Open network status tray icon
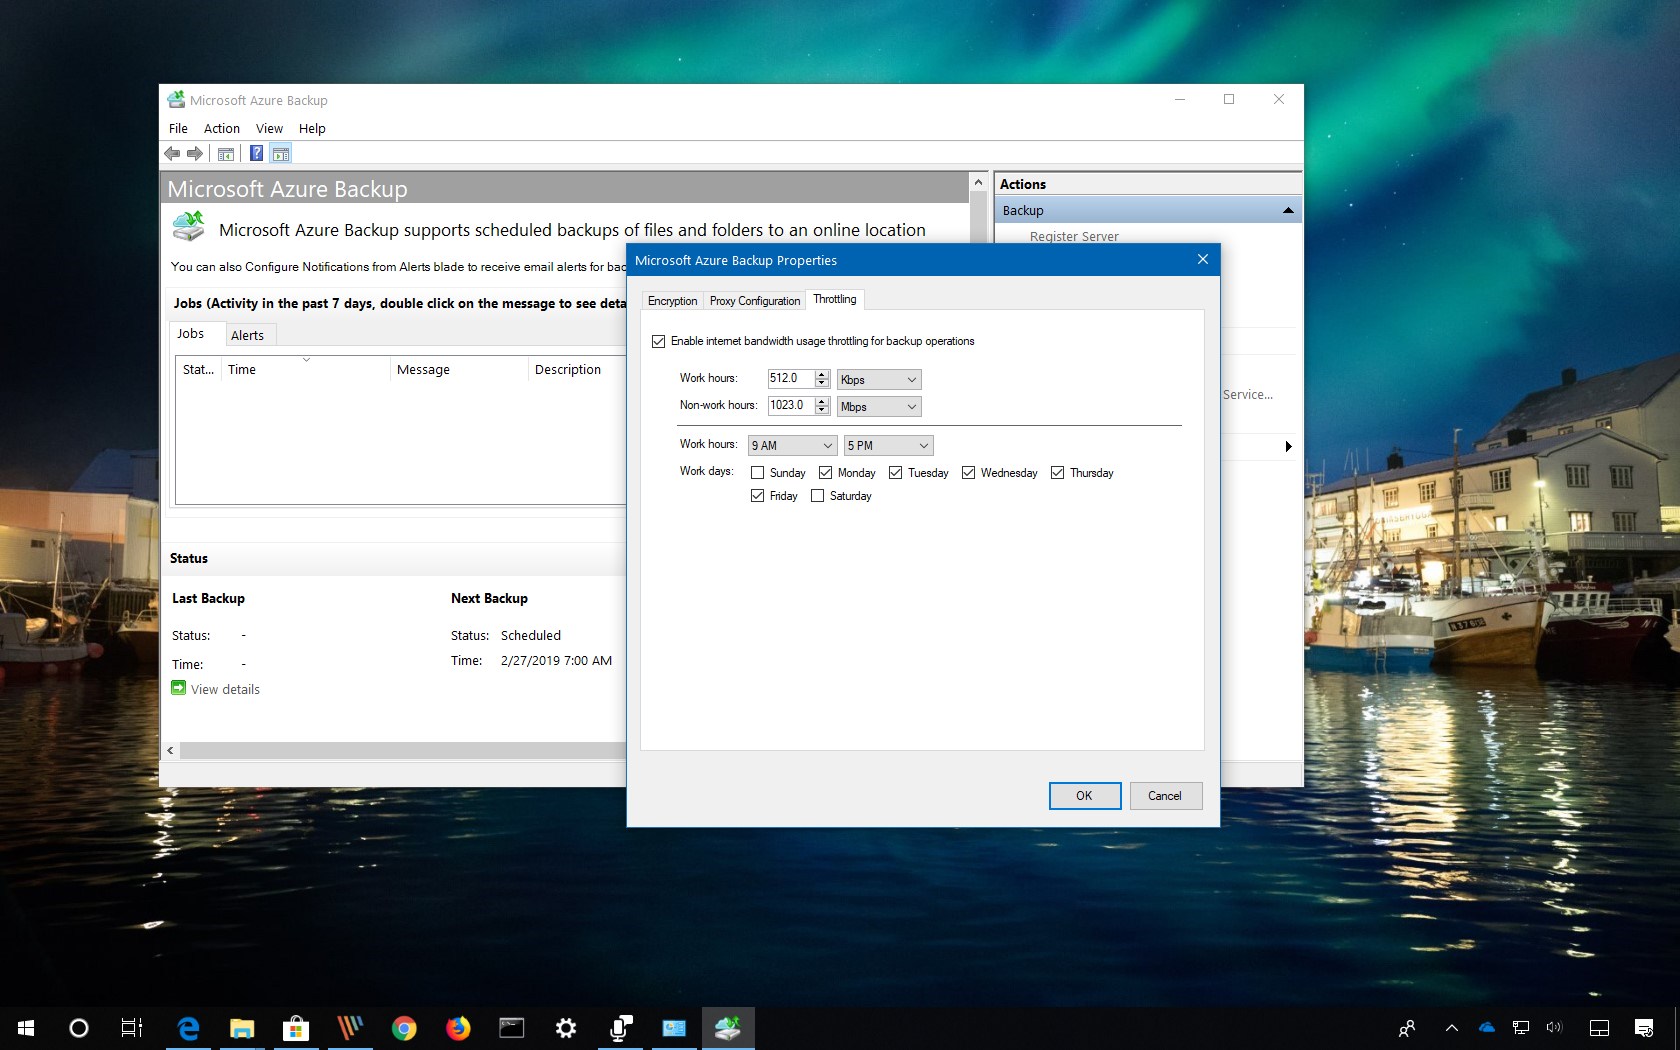 (1521, 1028)
